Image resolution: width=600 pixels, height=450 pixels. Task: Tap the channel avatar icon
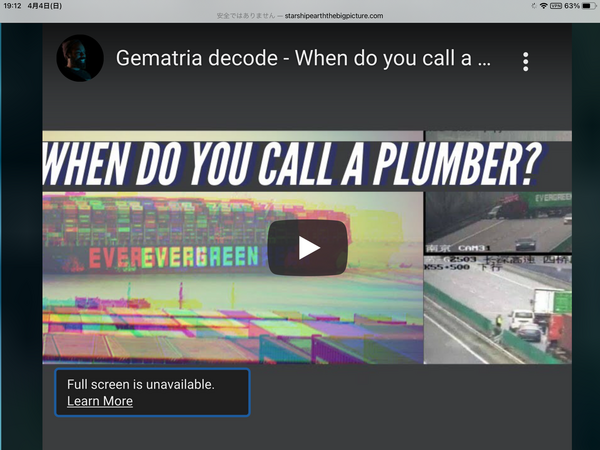click(x=80, y=58)
